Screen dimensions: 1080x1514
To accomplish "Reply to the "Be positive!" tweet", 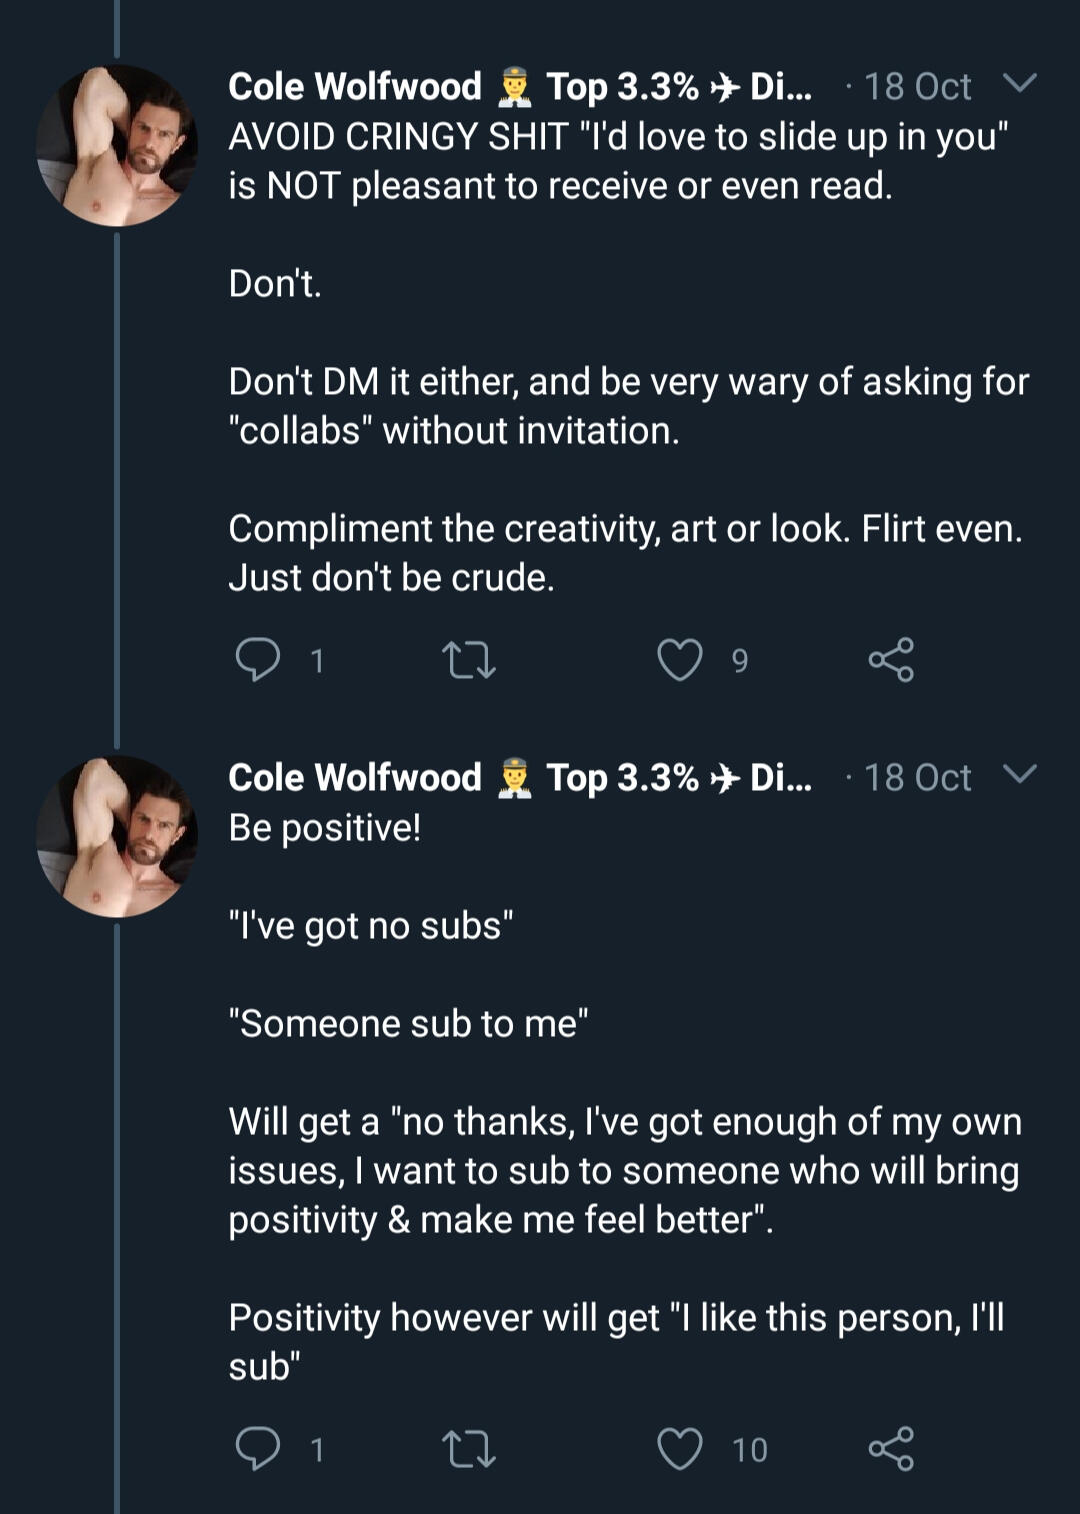I will pos(258,1449).
